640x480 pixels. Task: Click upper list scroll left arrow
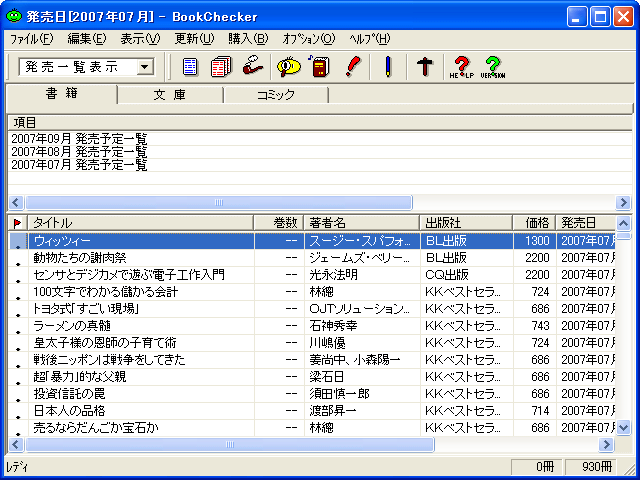16,202
